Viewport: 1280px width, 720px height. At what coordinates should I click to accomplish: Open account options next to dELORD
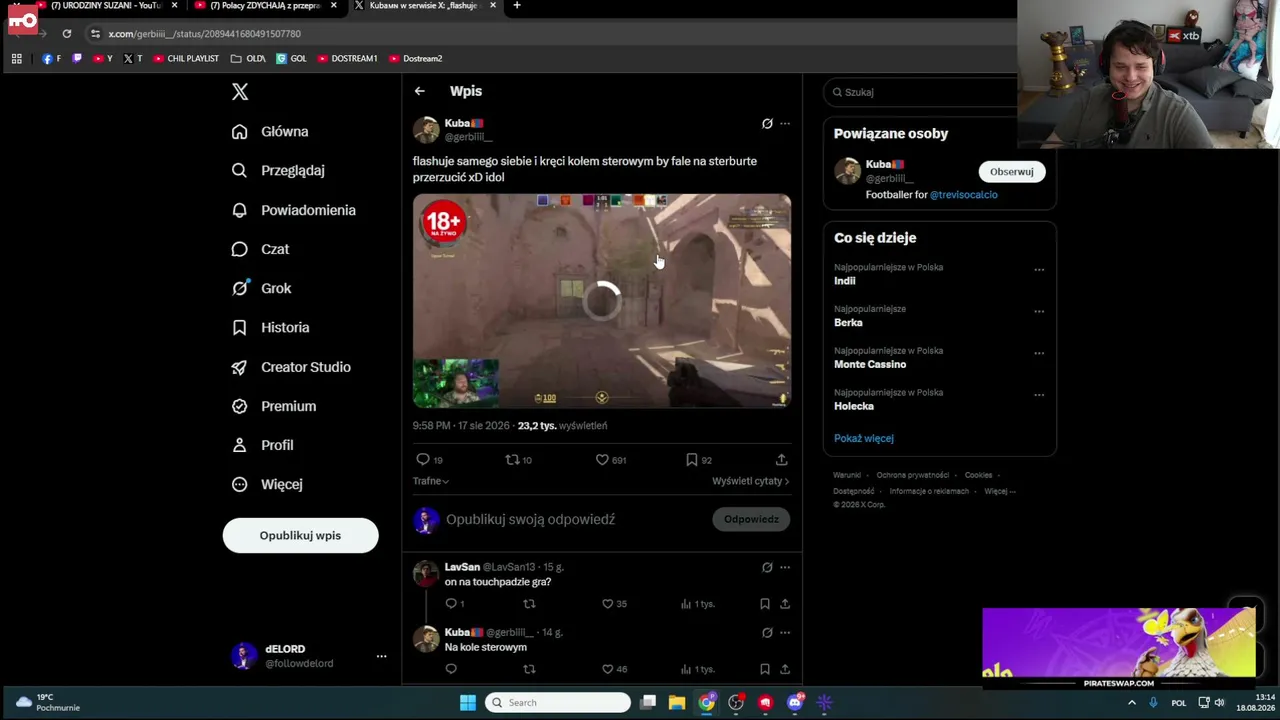[x=381, y=656]
